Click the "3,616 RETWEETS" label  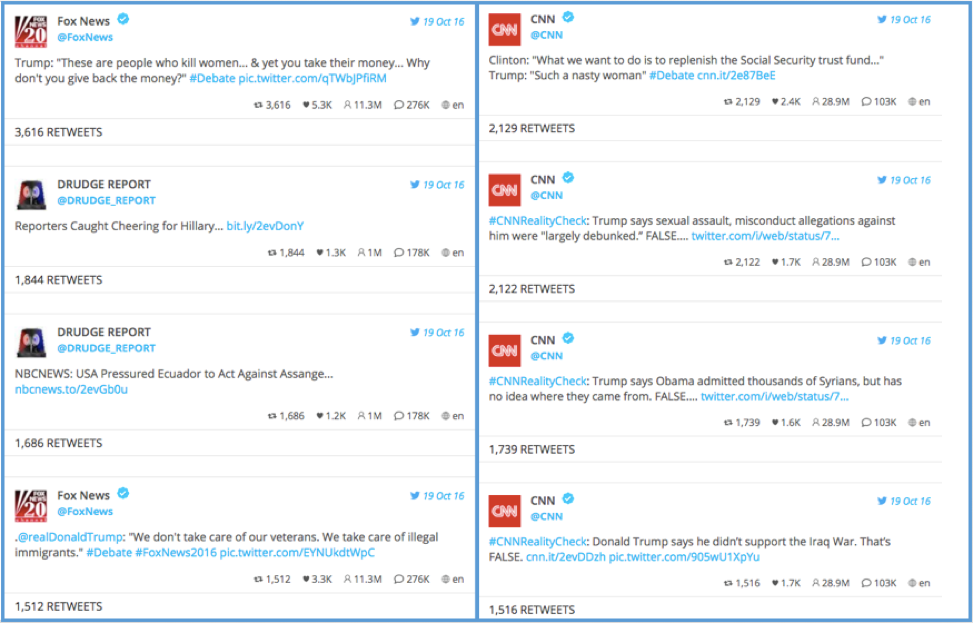pos(58,132)
